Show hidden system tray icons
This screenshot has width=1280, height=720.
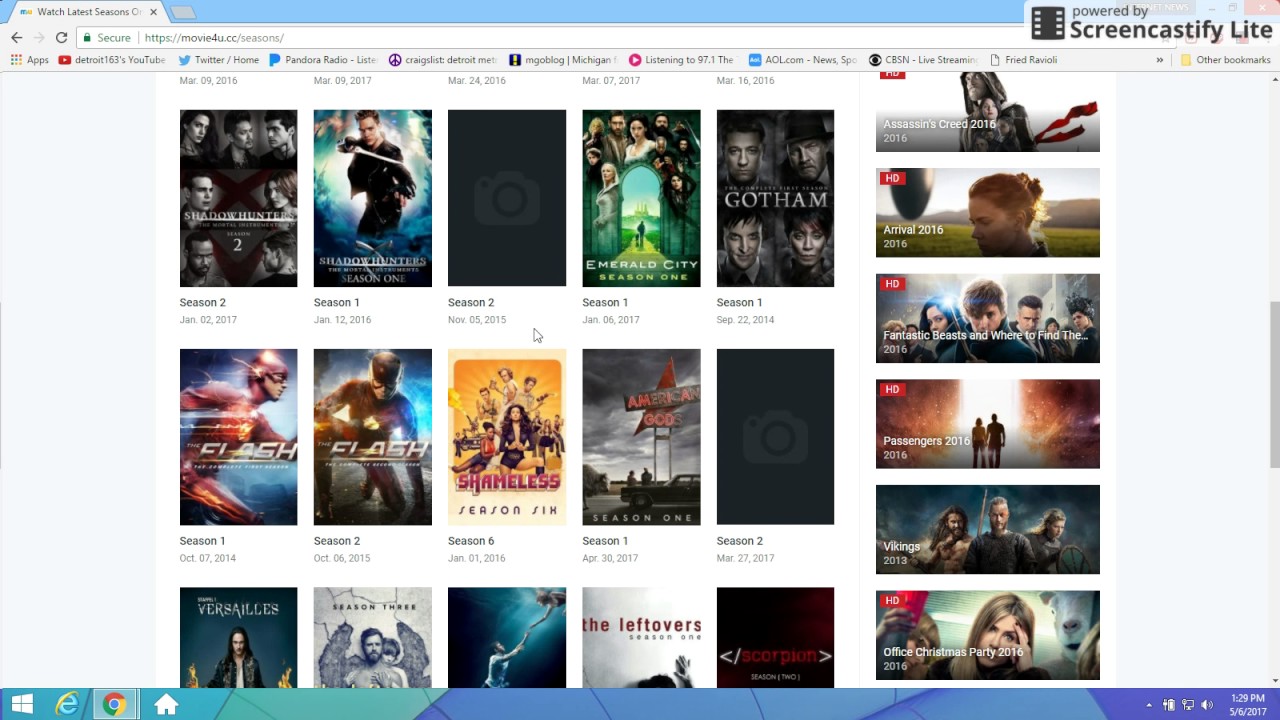click(1149, 705)
